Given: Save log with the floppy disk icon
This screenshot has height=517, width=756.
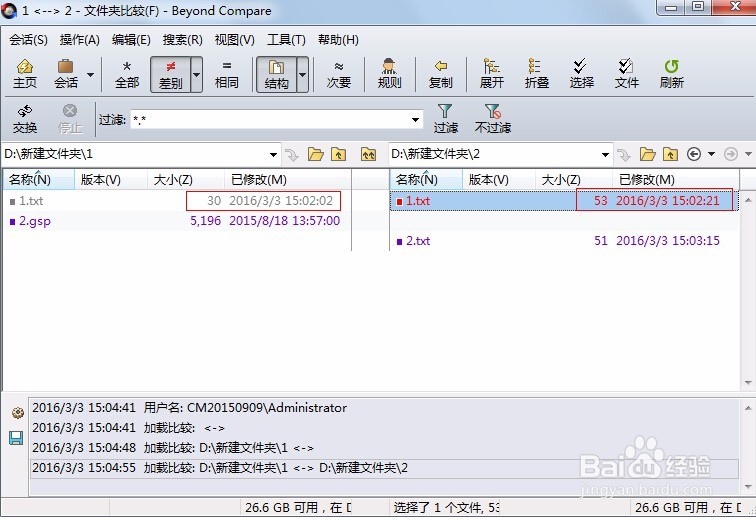Looking at the screenshot, I should point(16,438).
